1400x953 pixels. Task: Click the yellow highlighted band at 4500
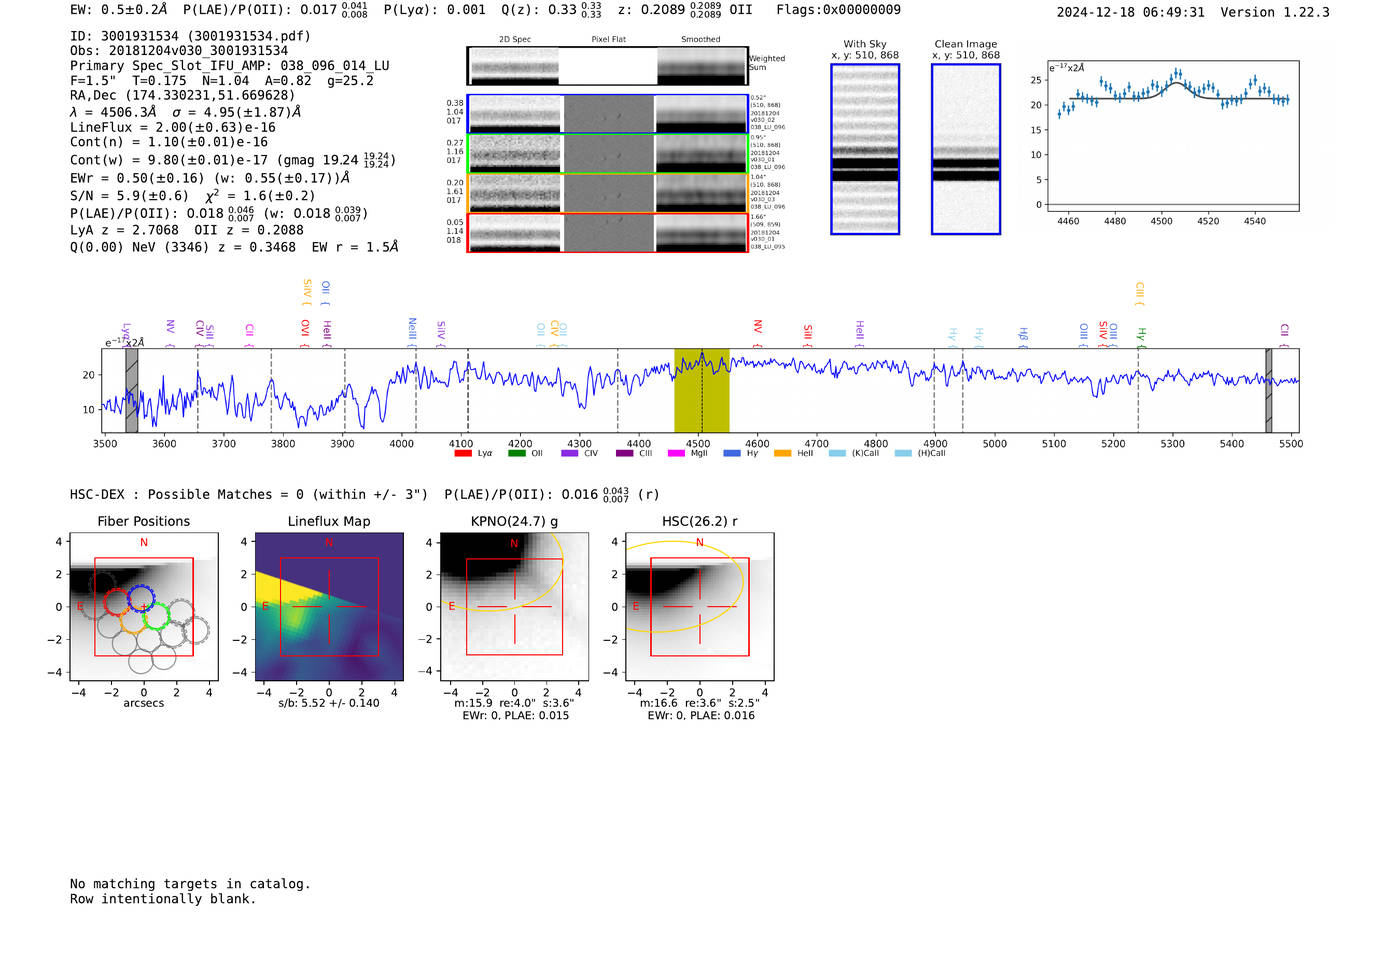click(x=702, y=391)
